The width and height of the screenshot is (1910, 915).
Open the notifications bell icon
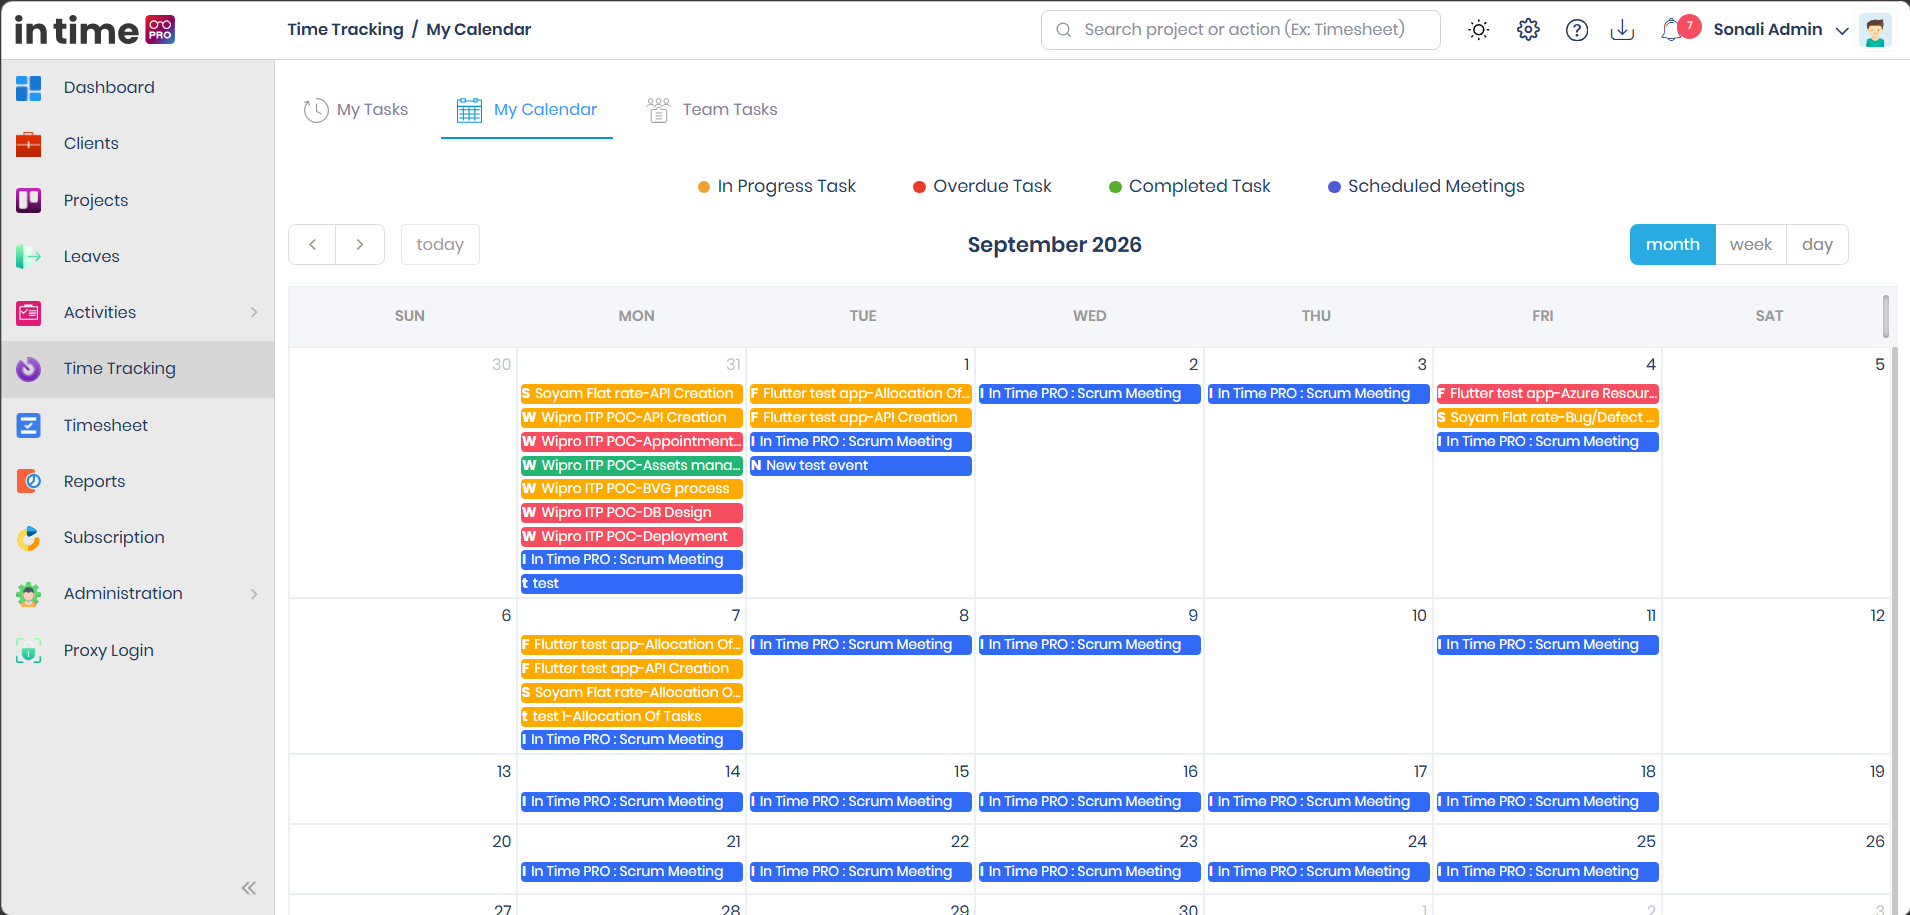pyautogui.click(x=1671, y=30)
